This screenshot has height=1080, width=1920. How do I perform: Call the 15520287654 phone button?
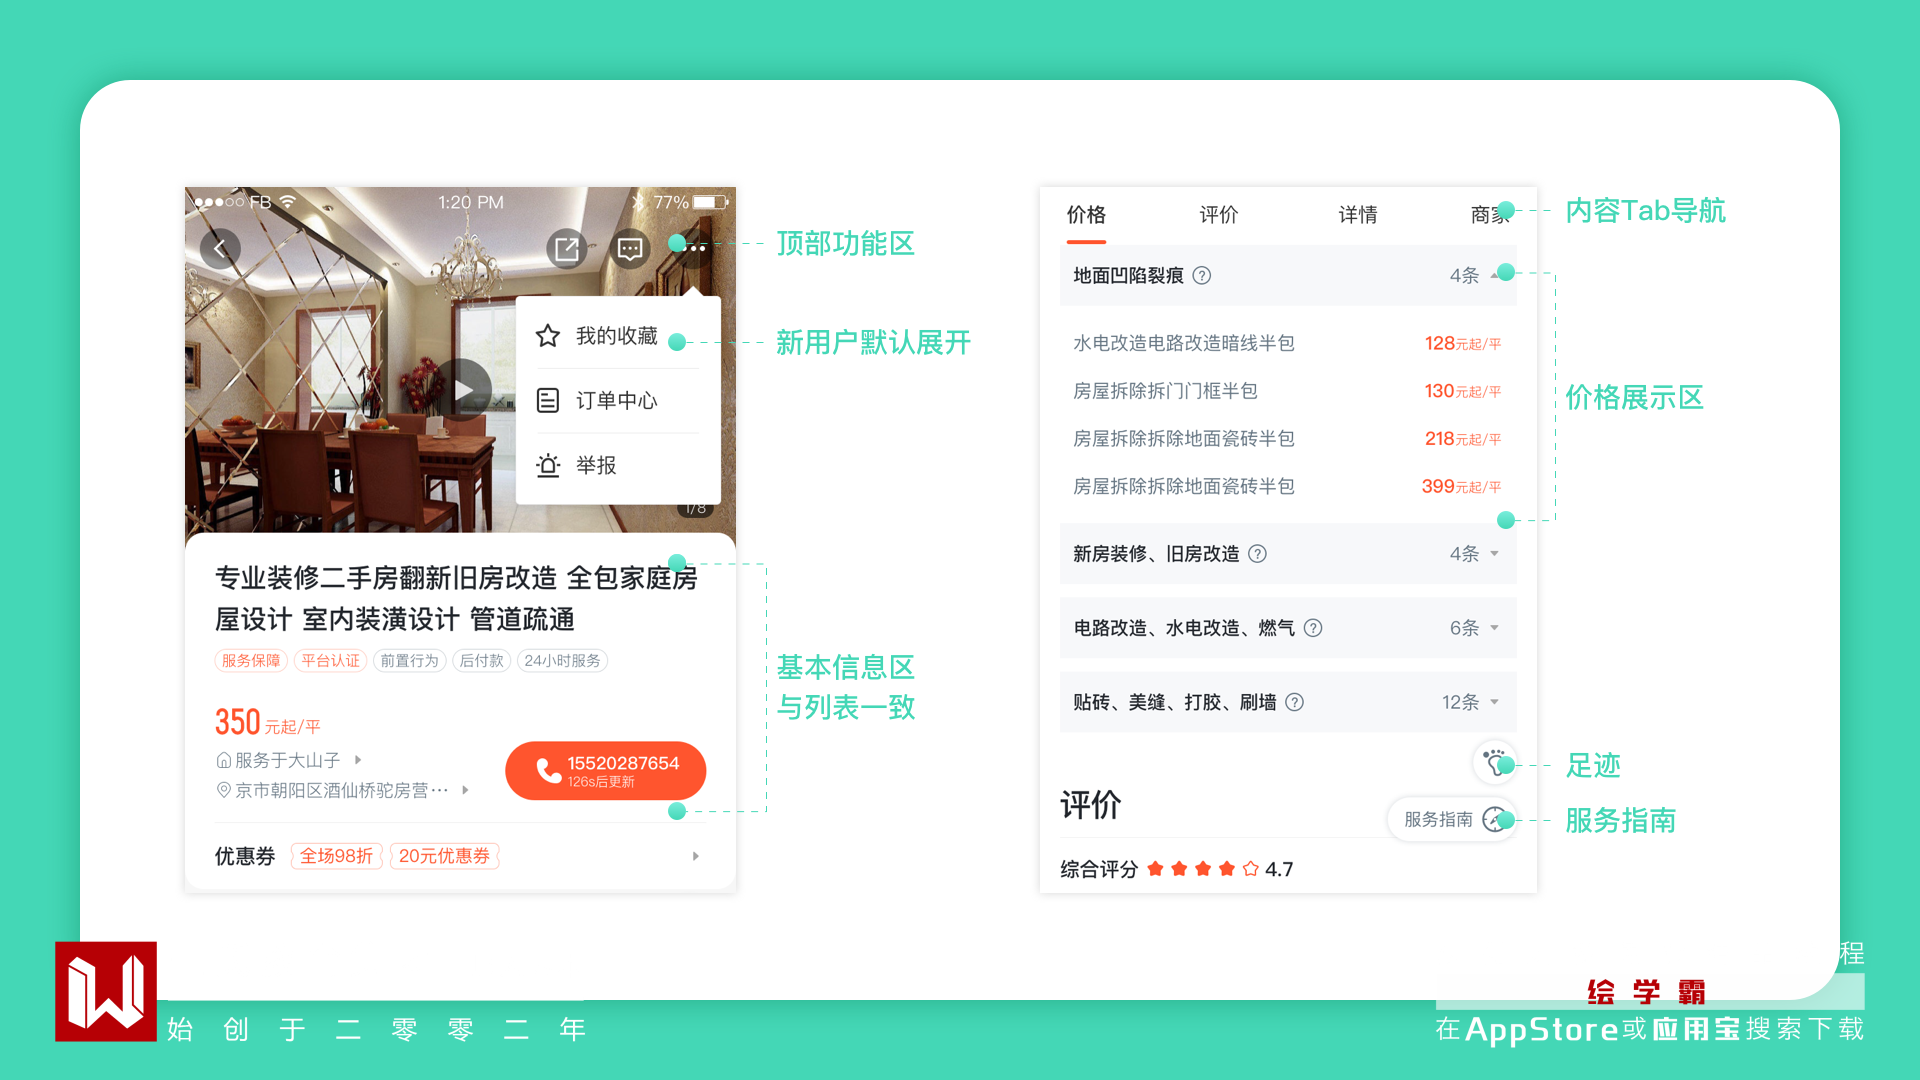(x=606, y=770)
